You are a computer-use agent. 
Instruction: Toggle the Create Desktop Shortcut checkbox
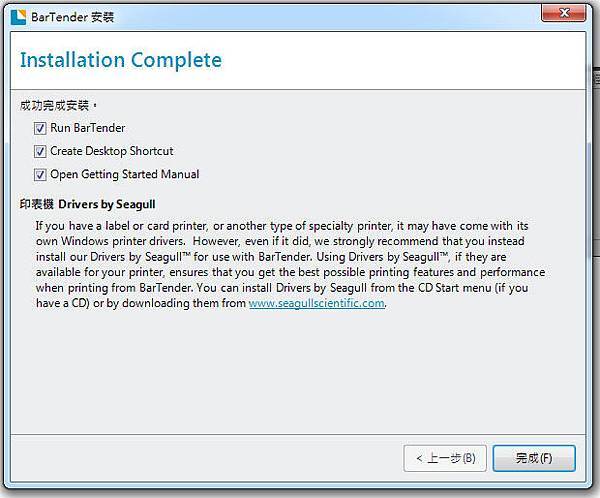40,152
